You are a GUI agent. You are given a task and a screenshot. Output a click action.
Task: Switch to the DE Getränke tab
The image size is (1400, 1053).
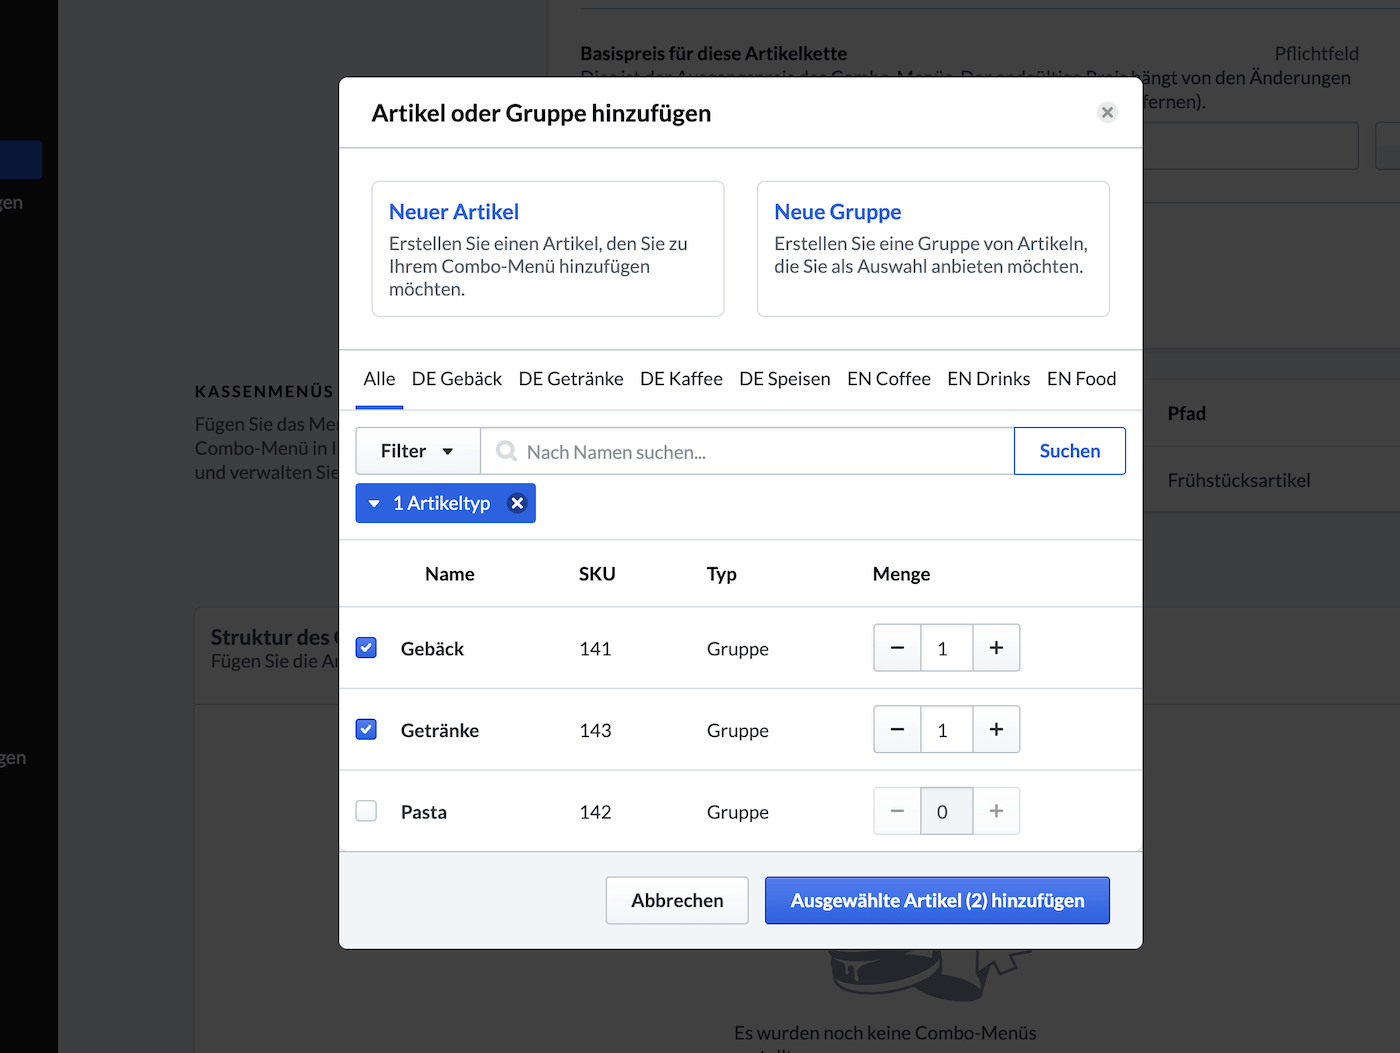tap(571, 379)
